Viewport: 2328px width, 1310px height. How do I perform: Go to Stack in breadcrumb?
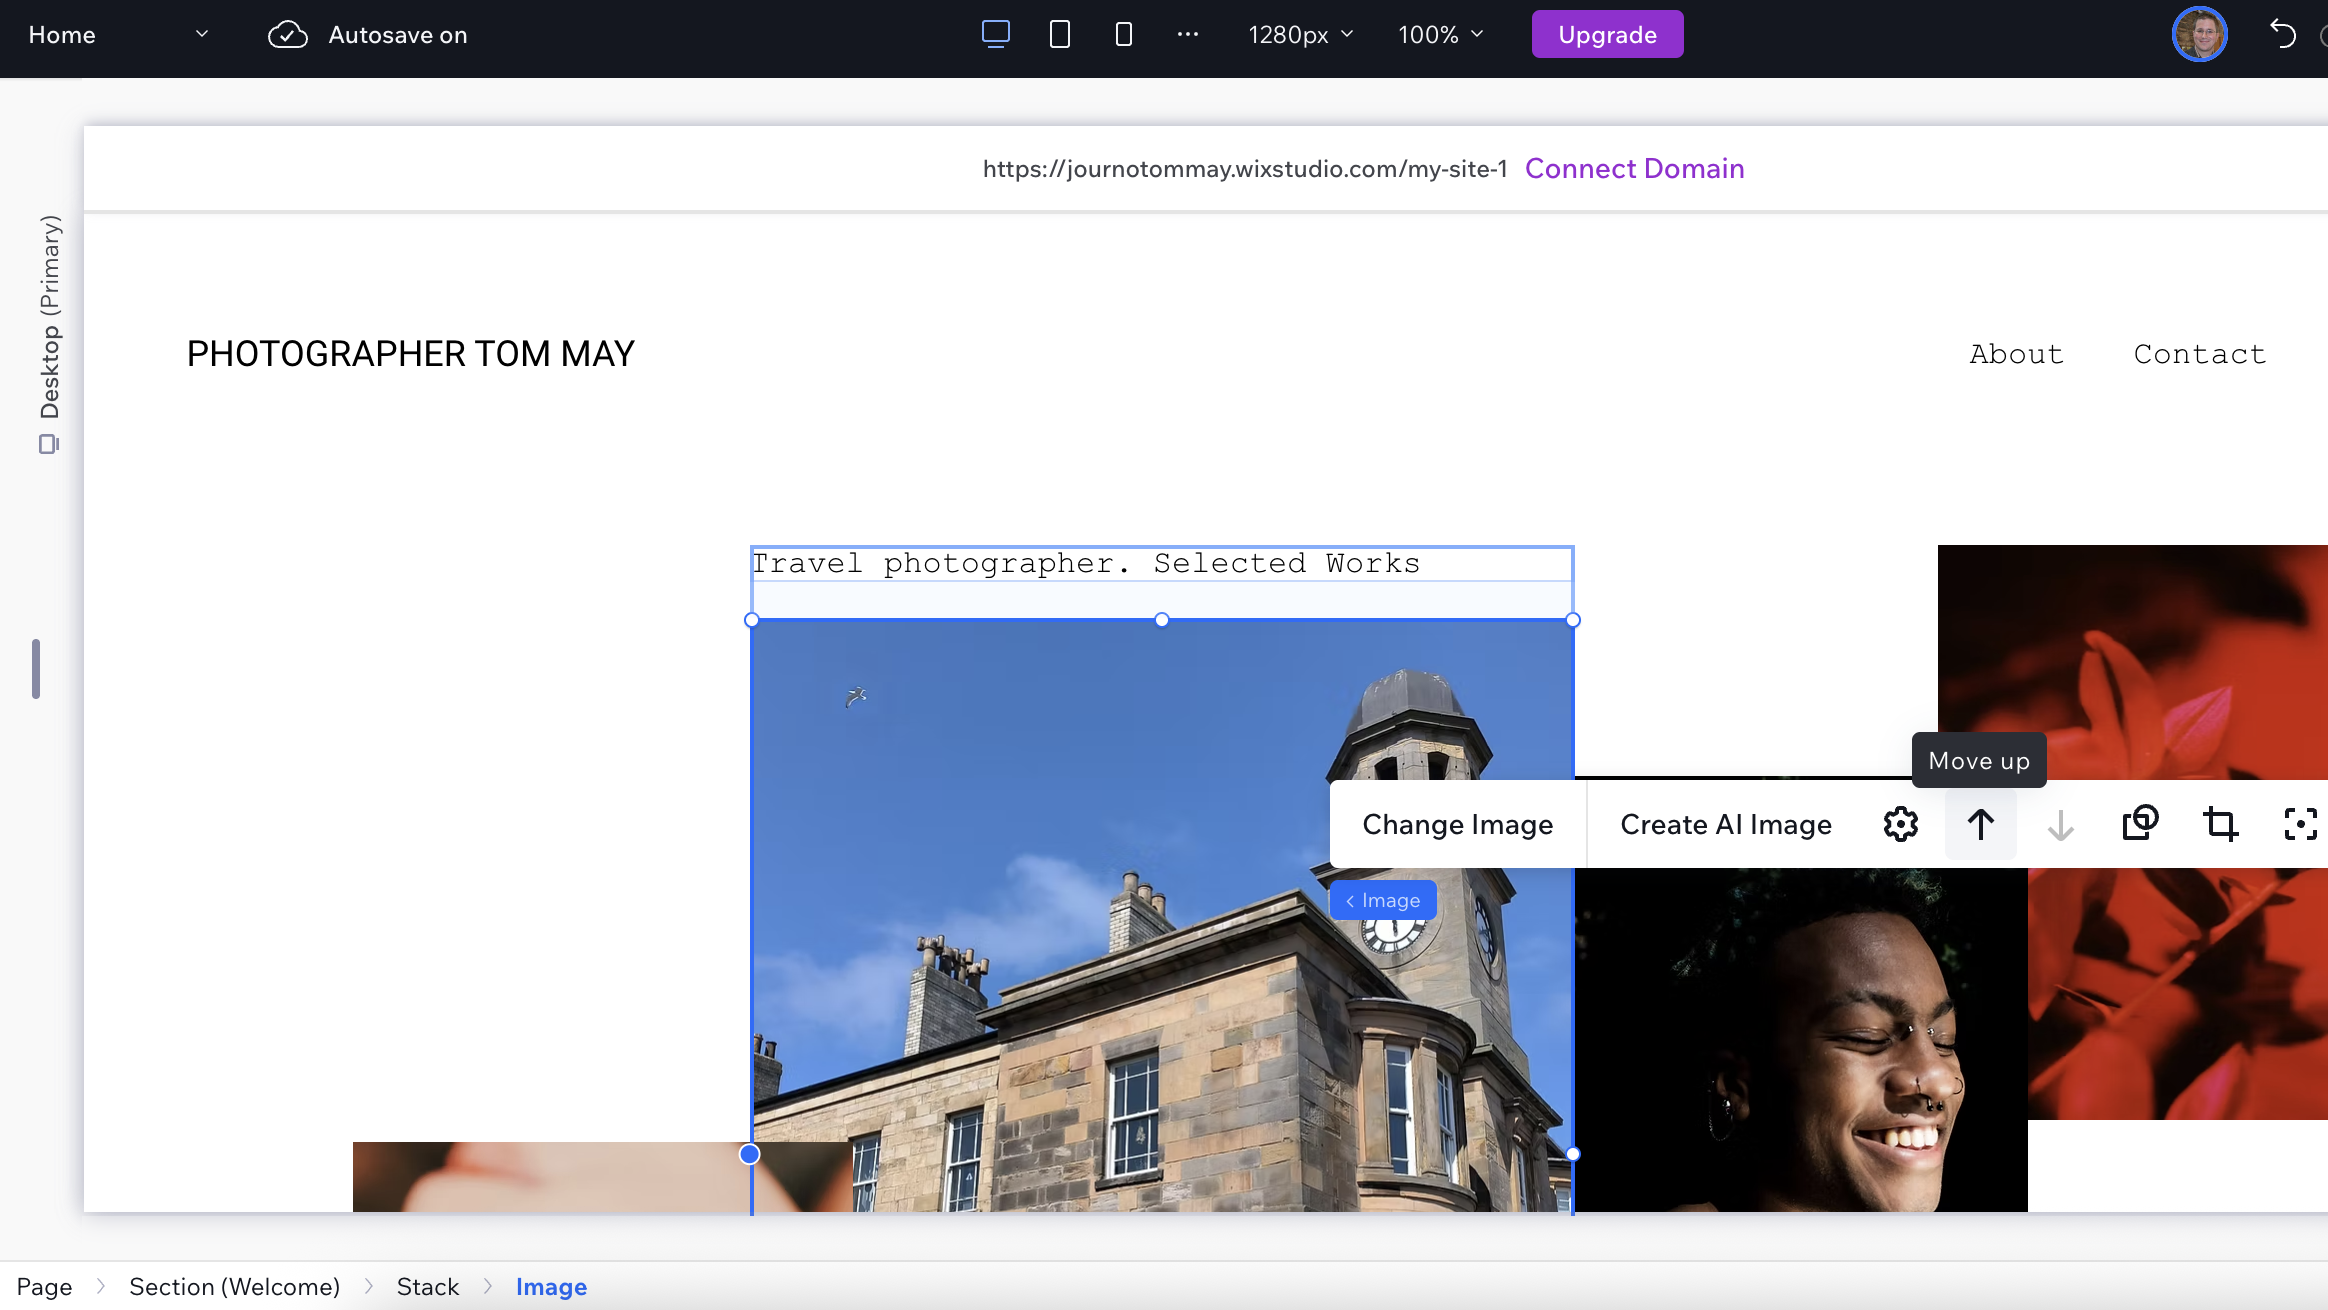point(427,1286)
